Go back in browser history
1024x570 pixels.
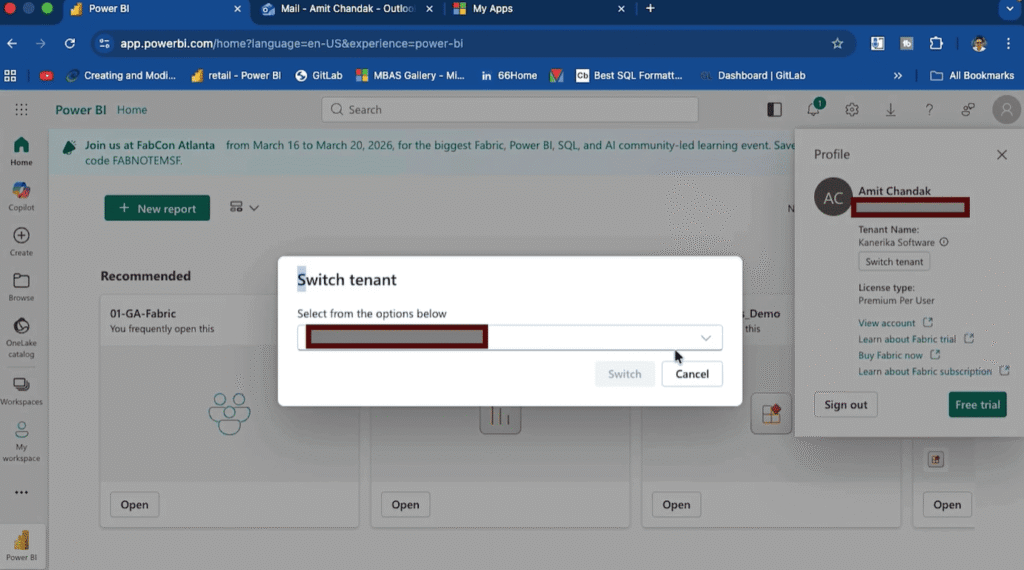(x=12, y=44)
